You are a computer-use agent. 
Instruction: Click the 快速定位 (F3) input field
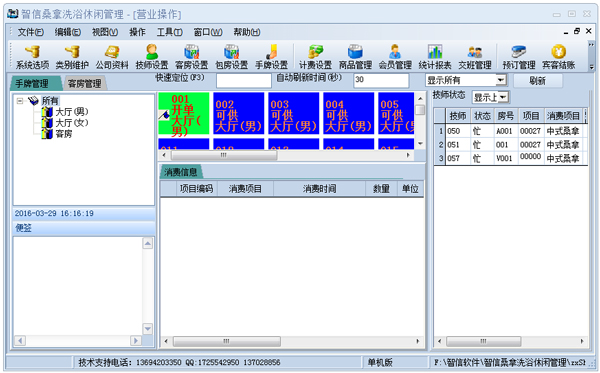[x=244, y=80]
